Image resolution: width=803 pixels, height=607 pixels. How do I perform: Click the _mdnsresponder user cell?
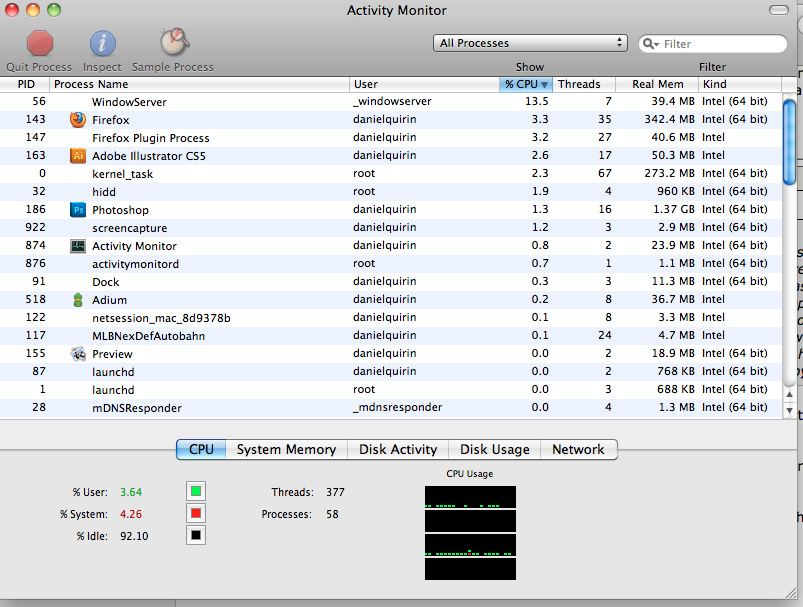[397, 408]
